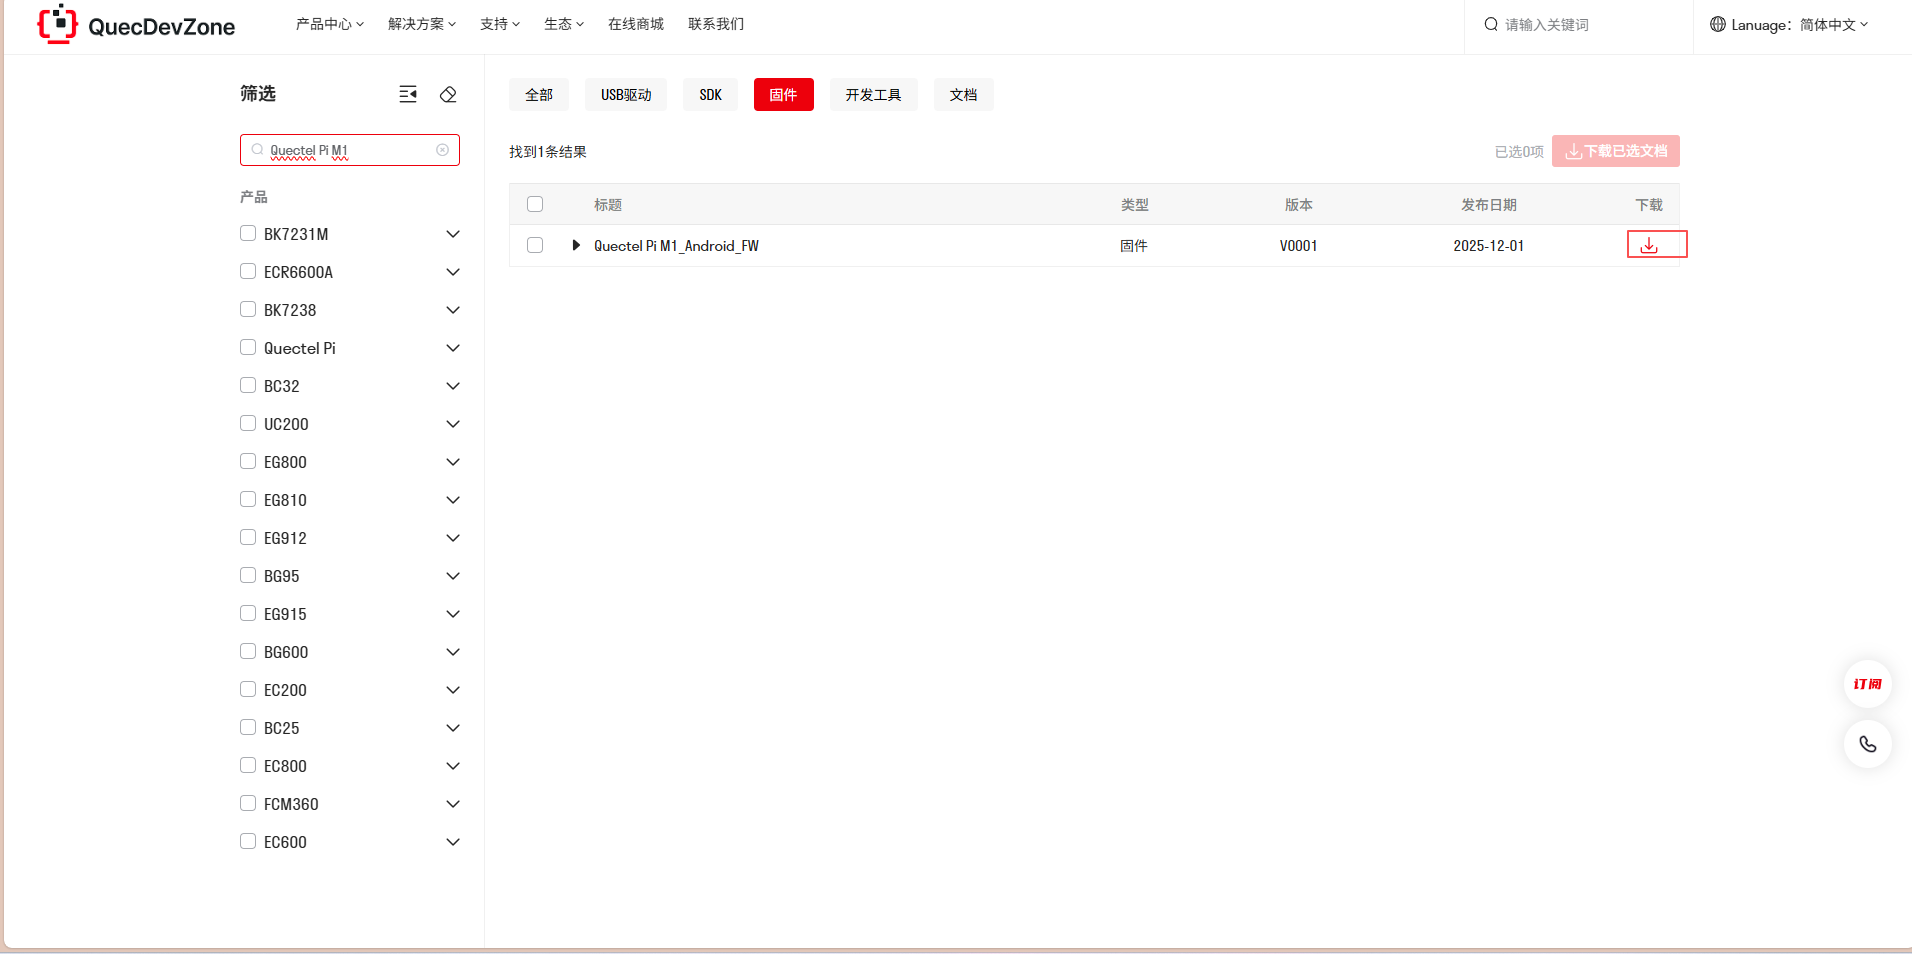Clear the filter search text
1912x954 pixels.
pyautogui.click(x=442, y=150)
